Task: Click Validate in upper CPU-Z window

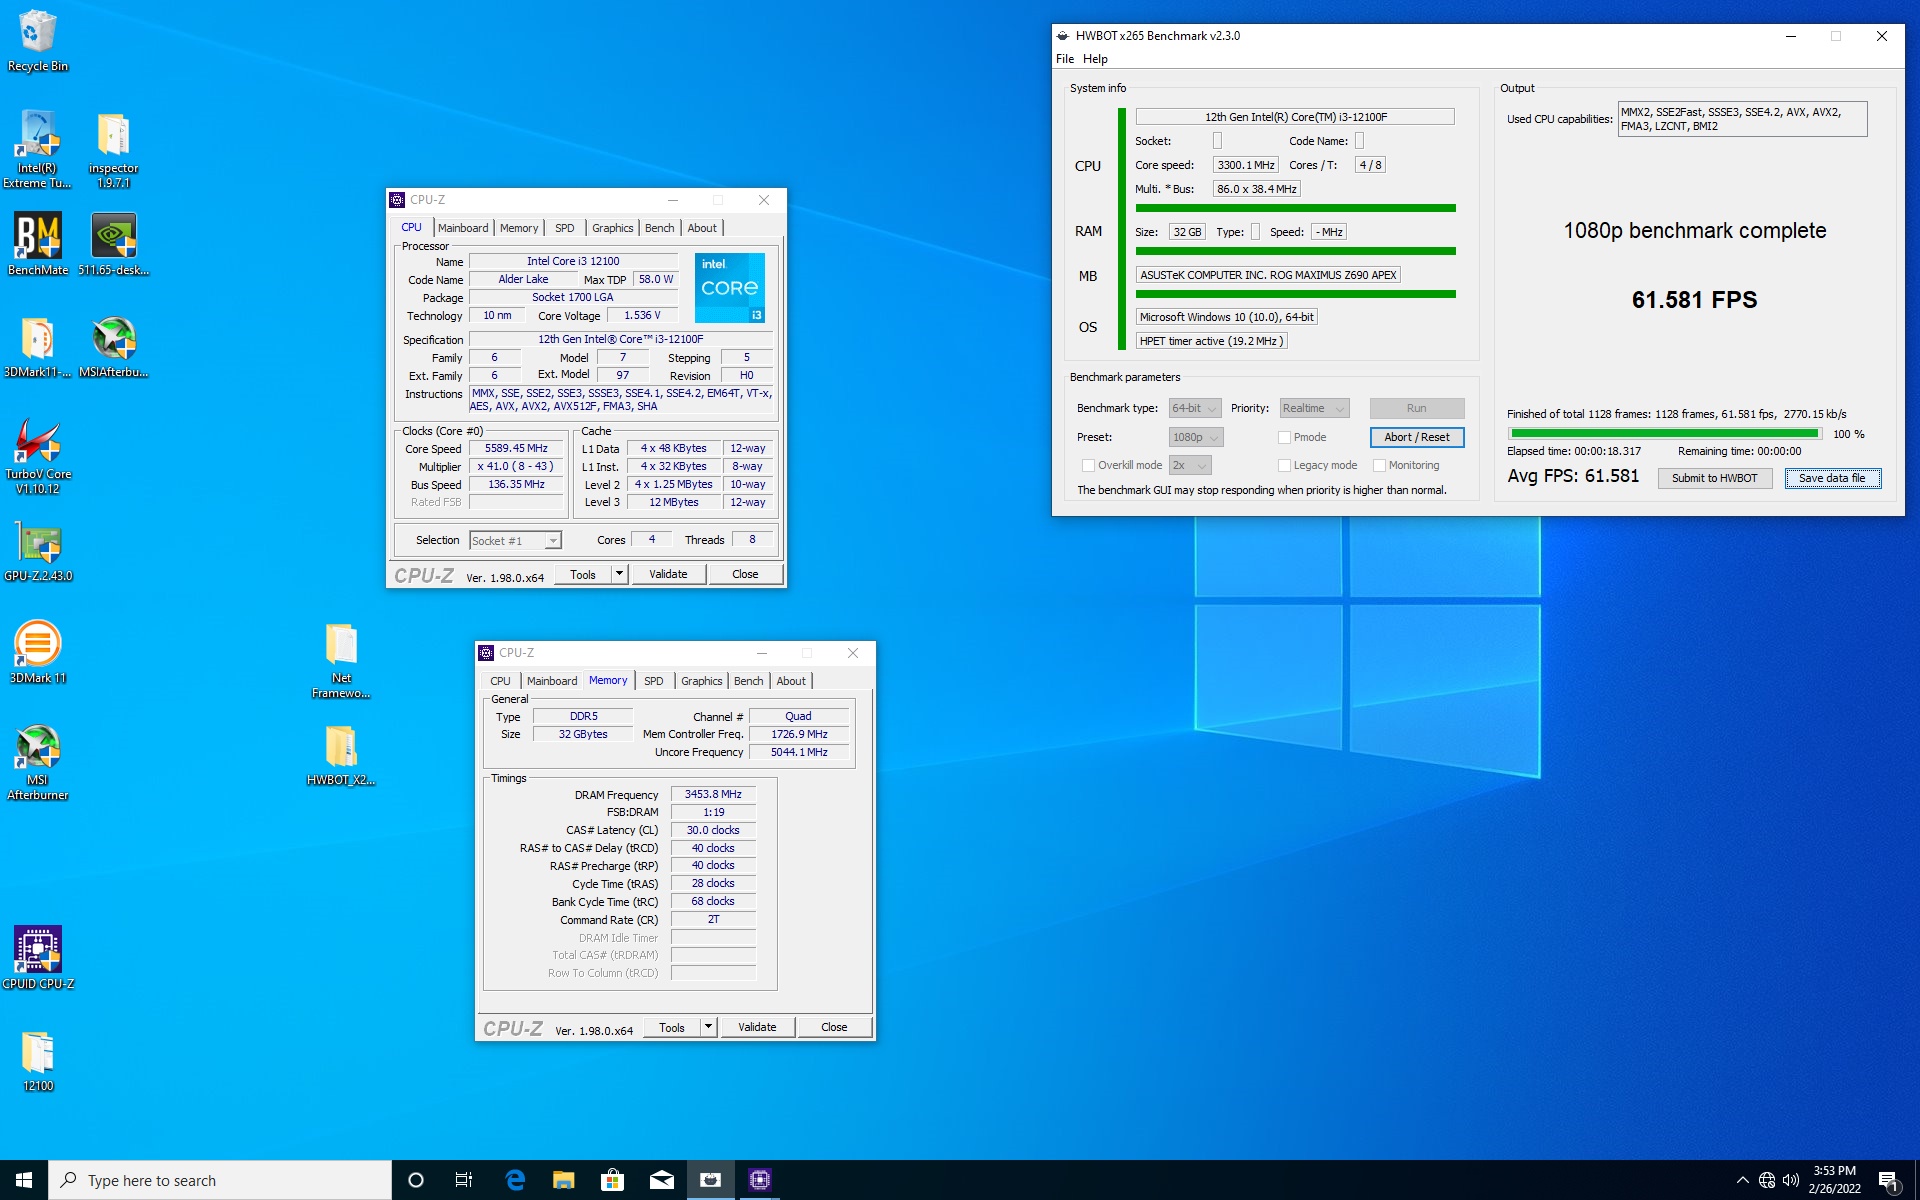Action: pos(668,574)
